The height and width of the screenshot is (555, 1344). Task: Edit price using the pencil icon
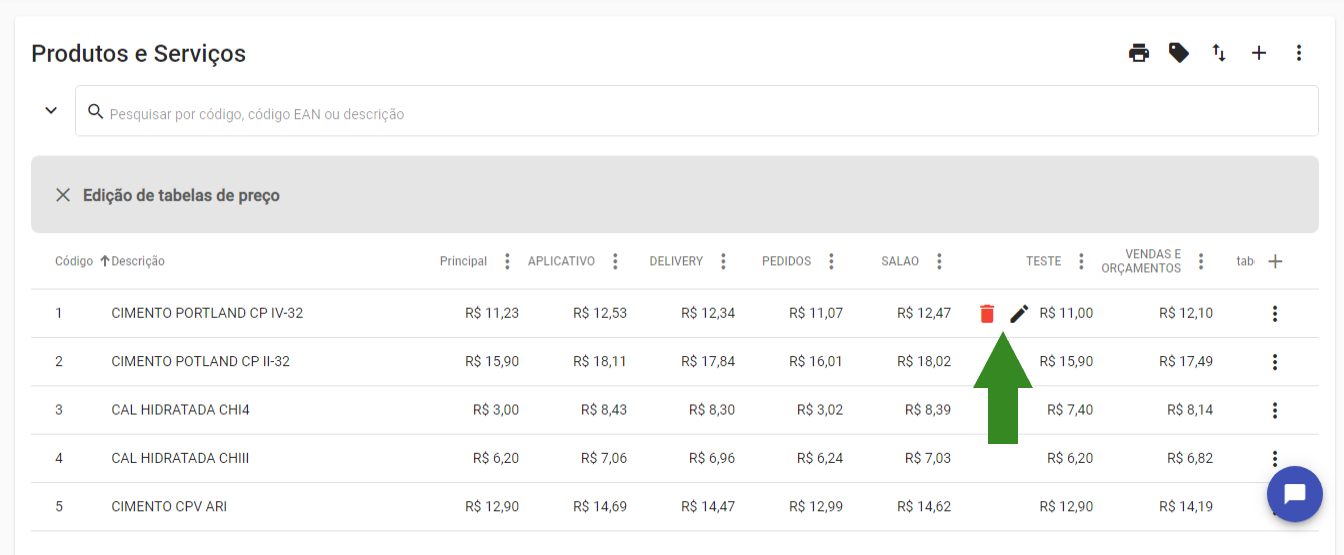1019,314
